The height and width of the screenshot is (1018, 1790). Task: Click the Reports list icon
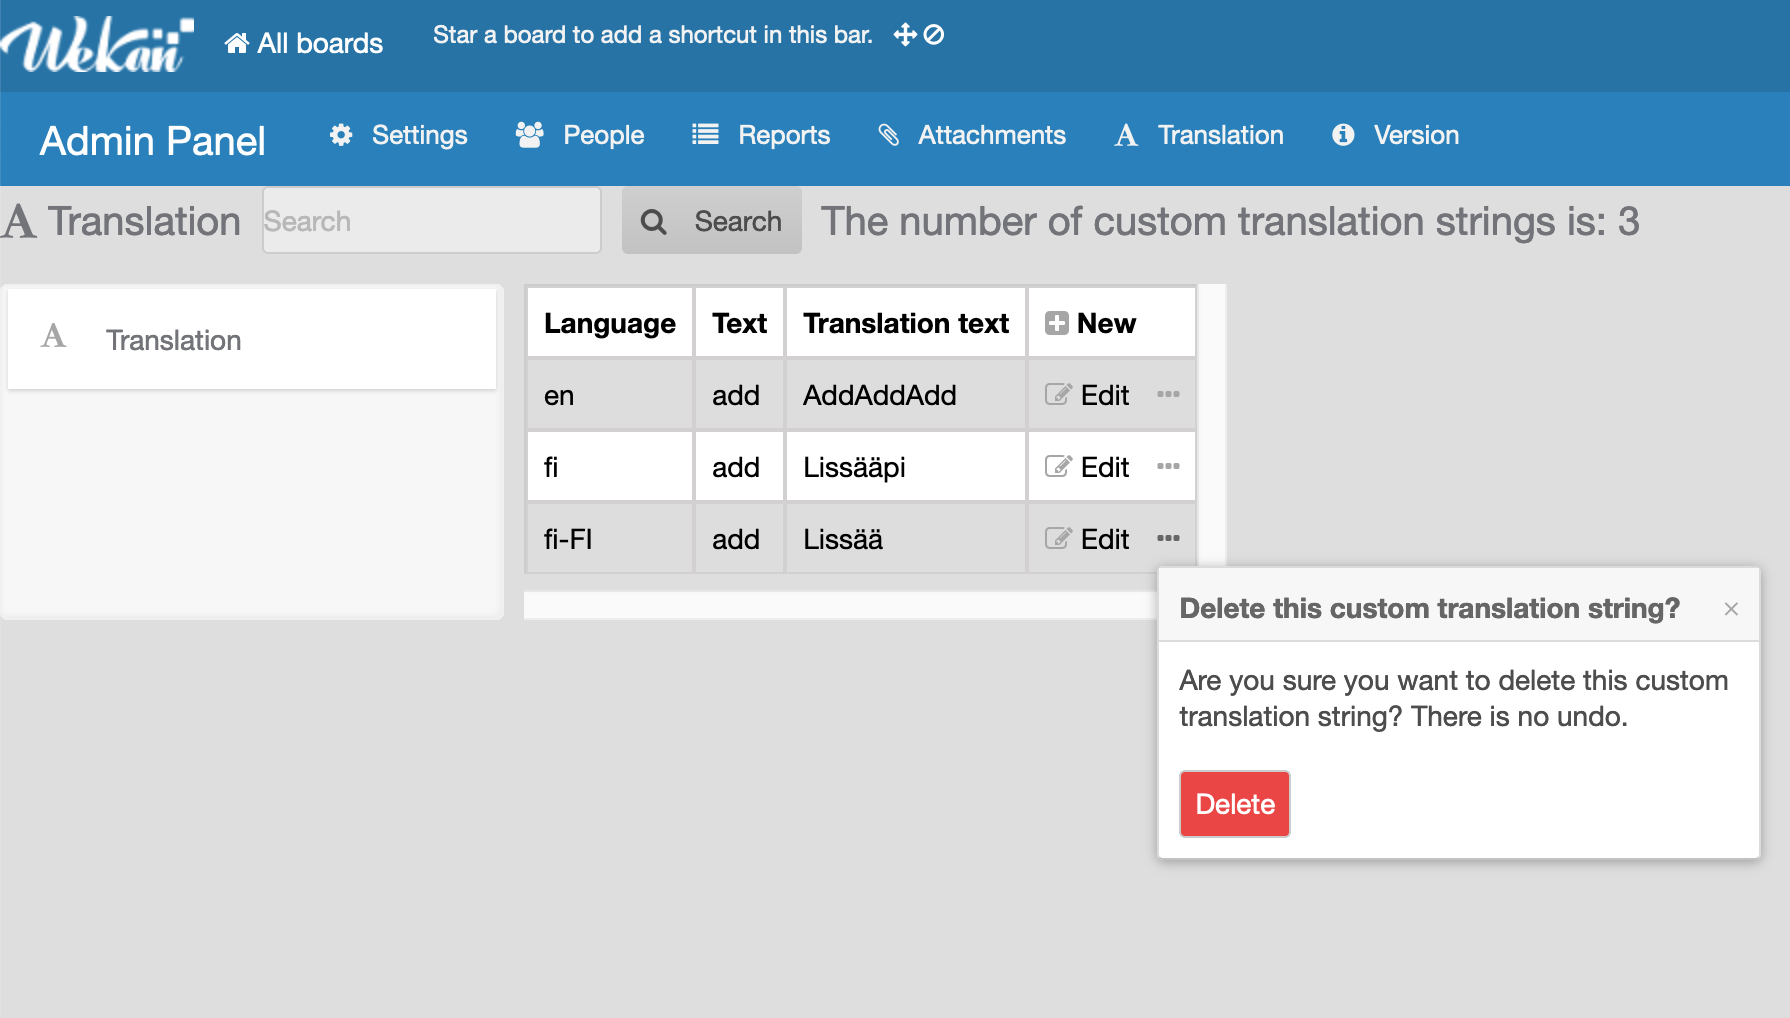(x=705, y=135)
